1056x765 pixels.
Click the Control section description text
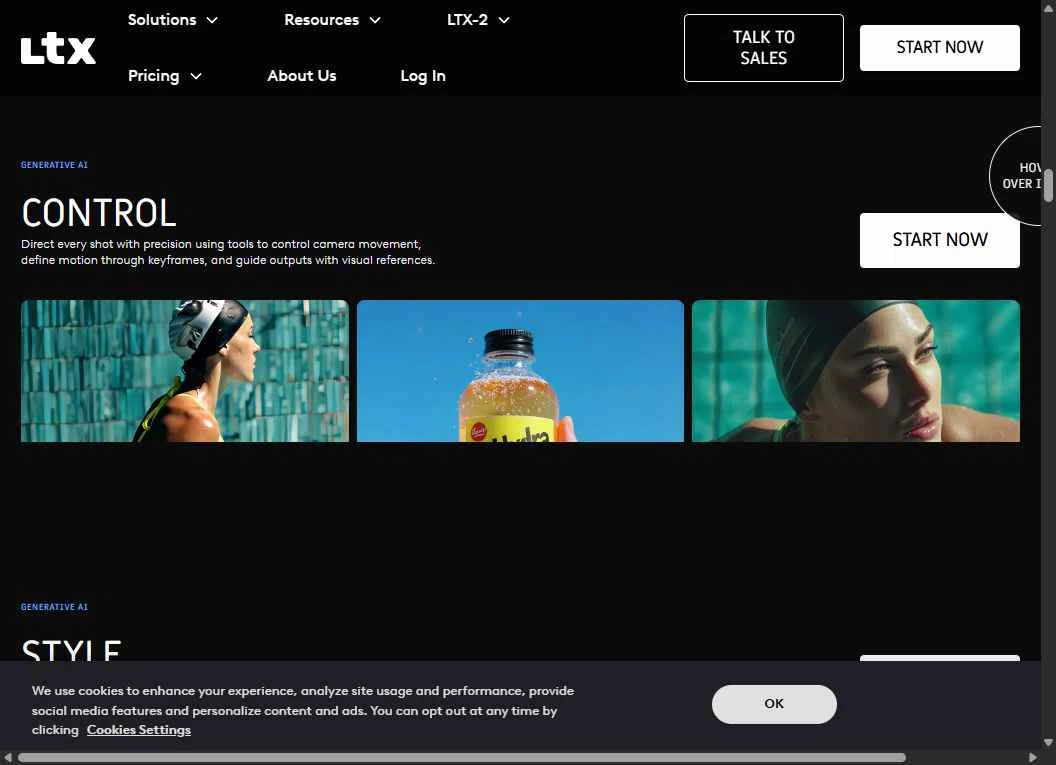coord(228,252)
